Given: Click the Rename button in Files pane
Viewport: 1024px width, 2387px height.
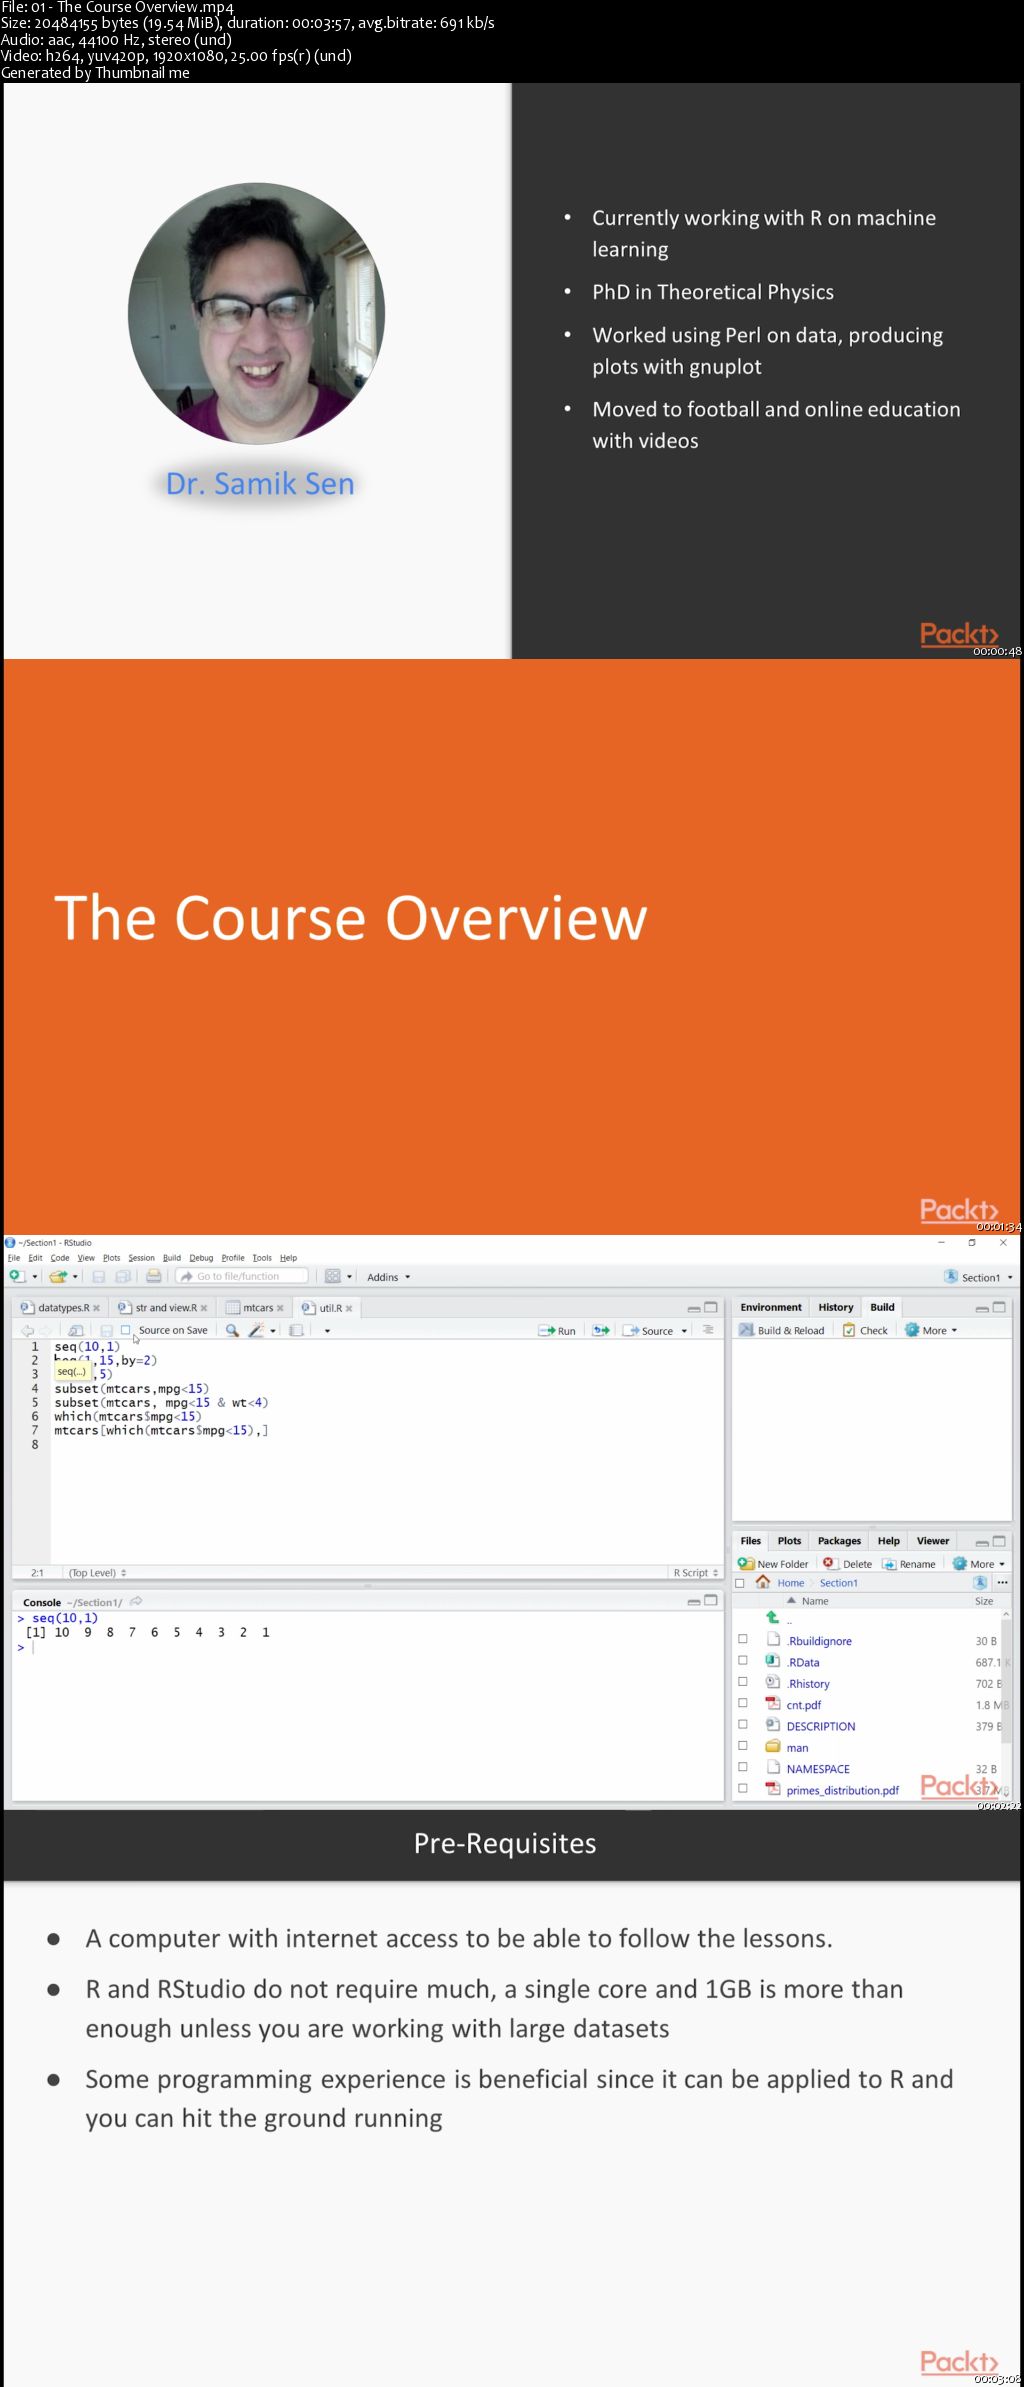Looking at the screenshot, I should (909, 1564).
